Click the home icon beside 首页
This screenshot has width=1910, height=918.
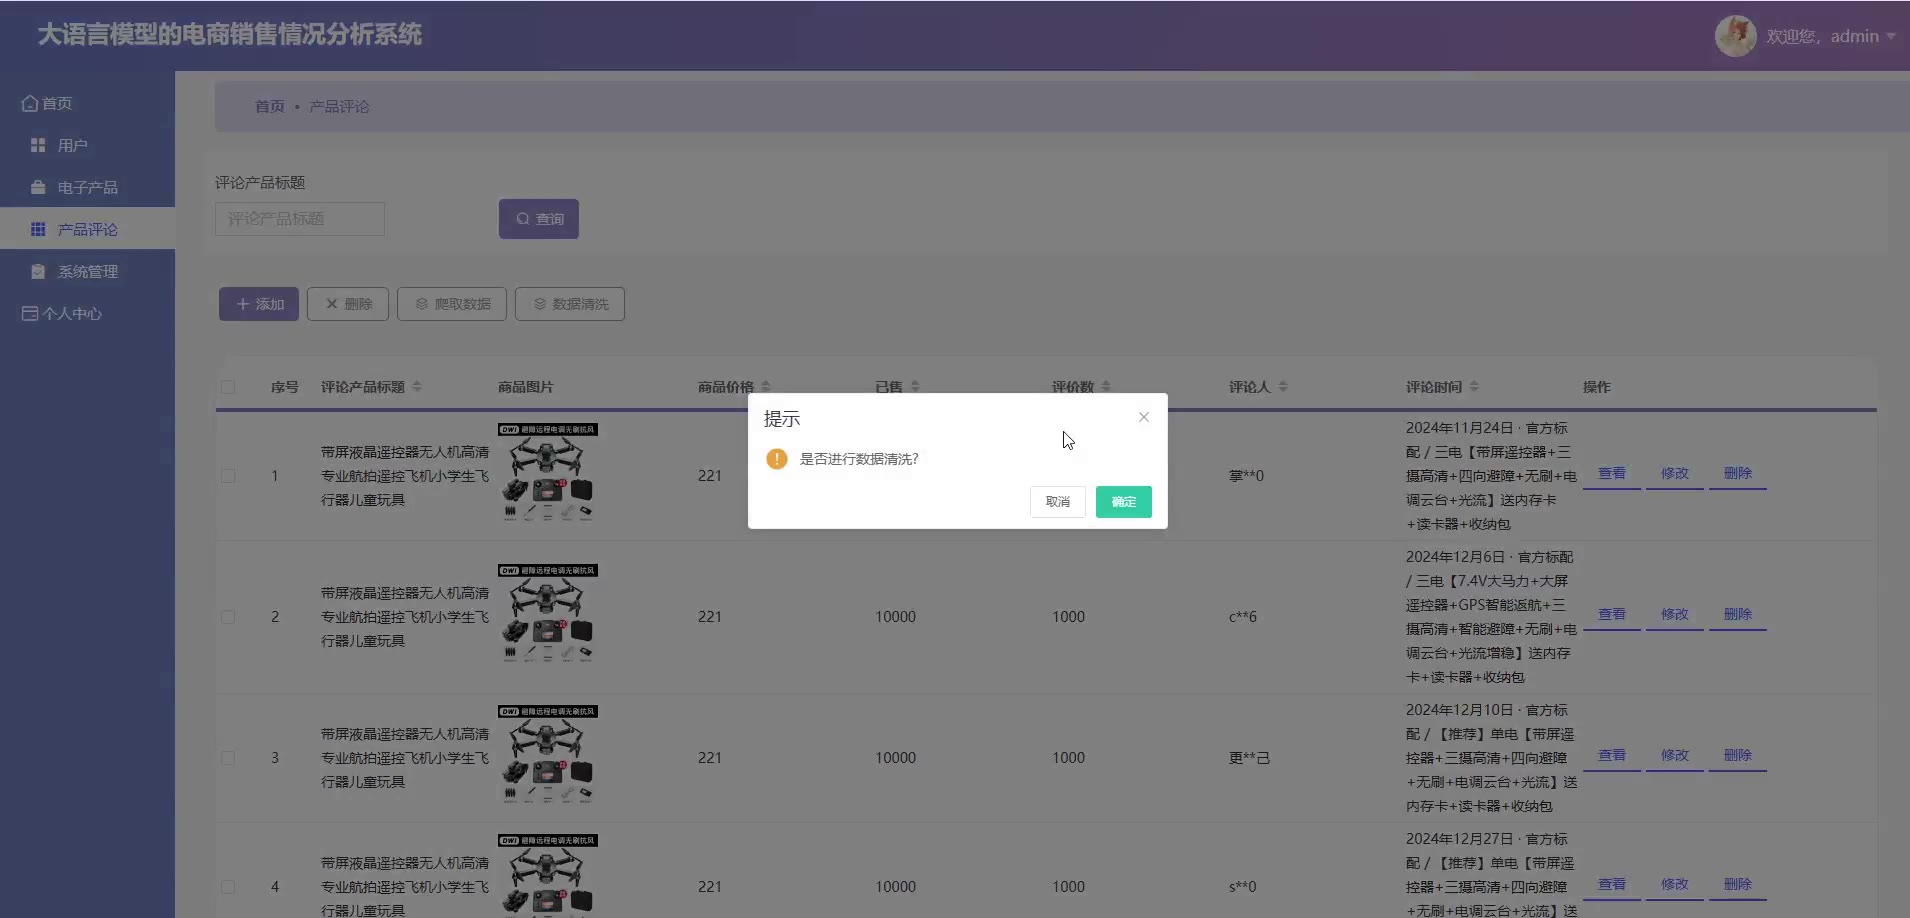coord(30,103)
